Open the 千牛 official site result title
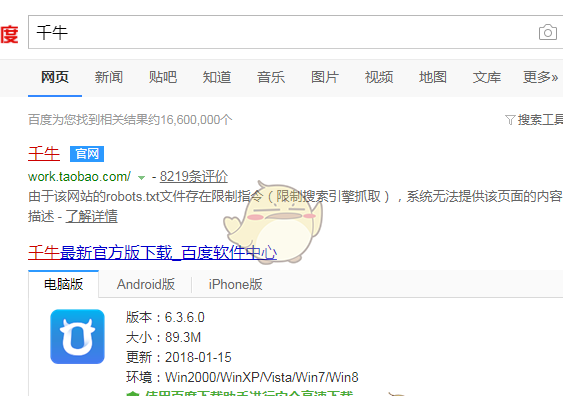This screenshot has width=563, height=396. pyautogui.click(x=44, y=154)
